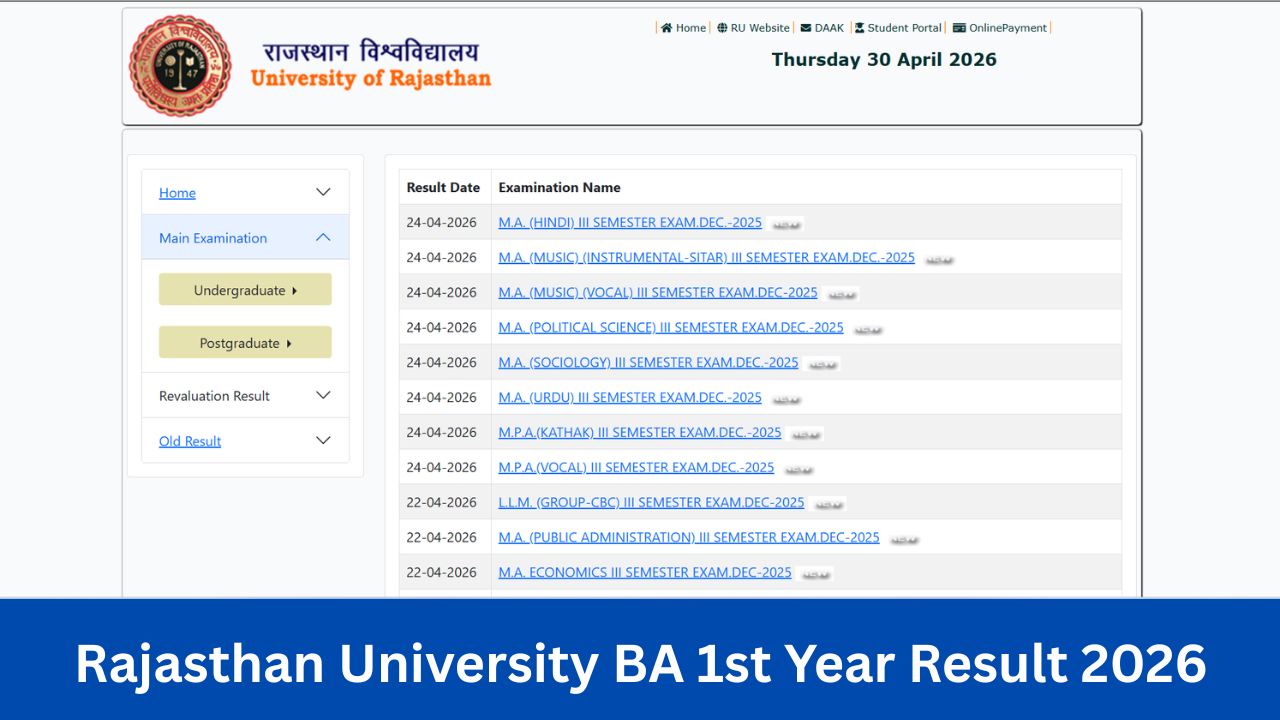Open M.A. (PUBLIC ADMINISTRATION) III Semester result
The image size is (1280, 720).
pyautogui.click(x=689, y=537)
